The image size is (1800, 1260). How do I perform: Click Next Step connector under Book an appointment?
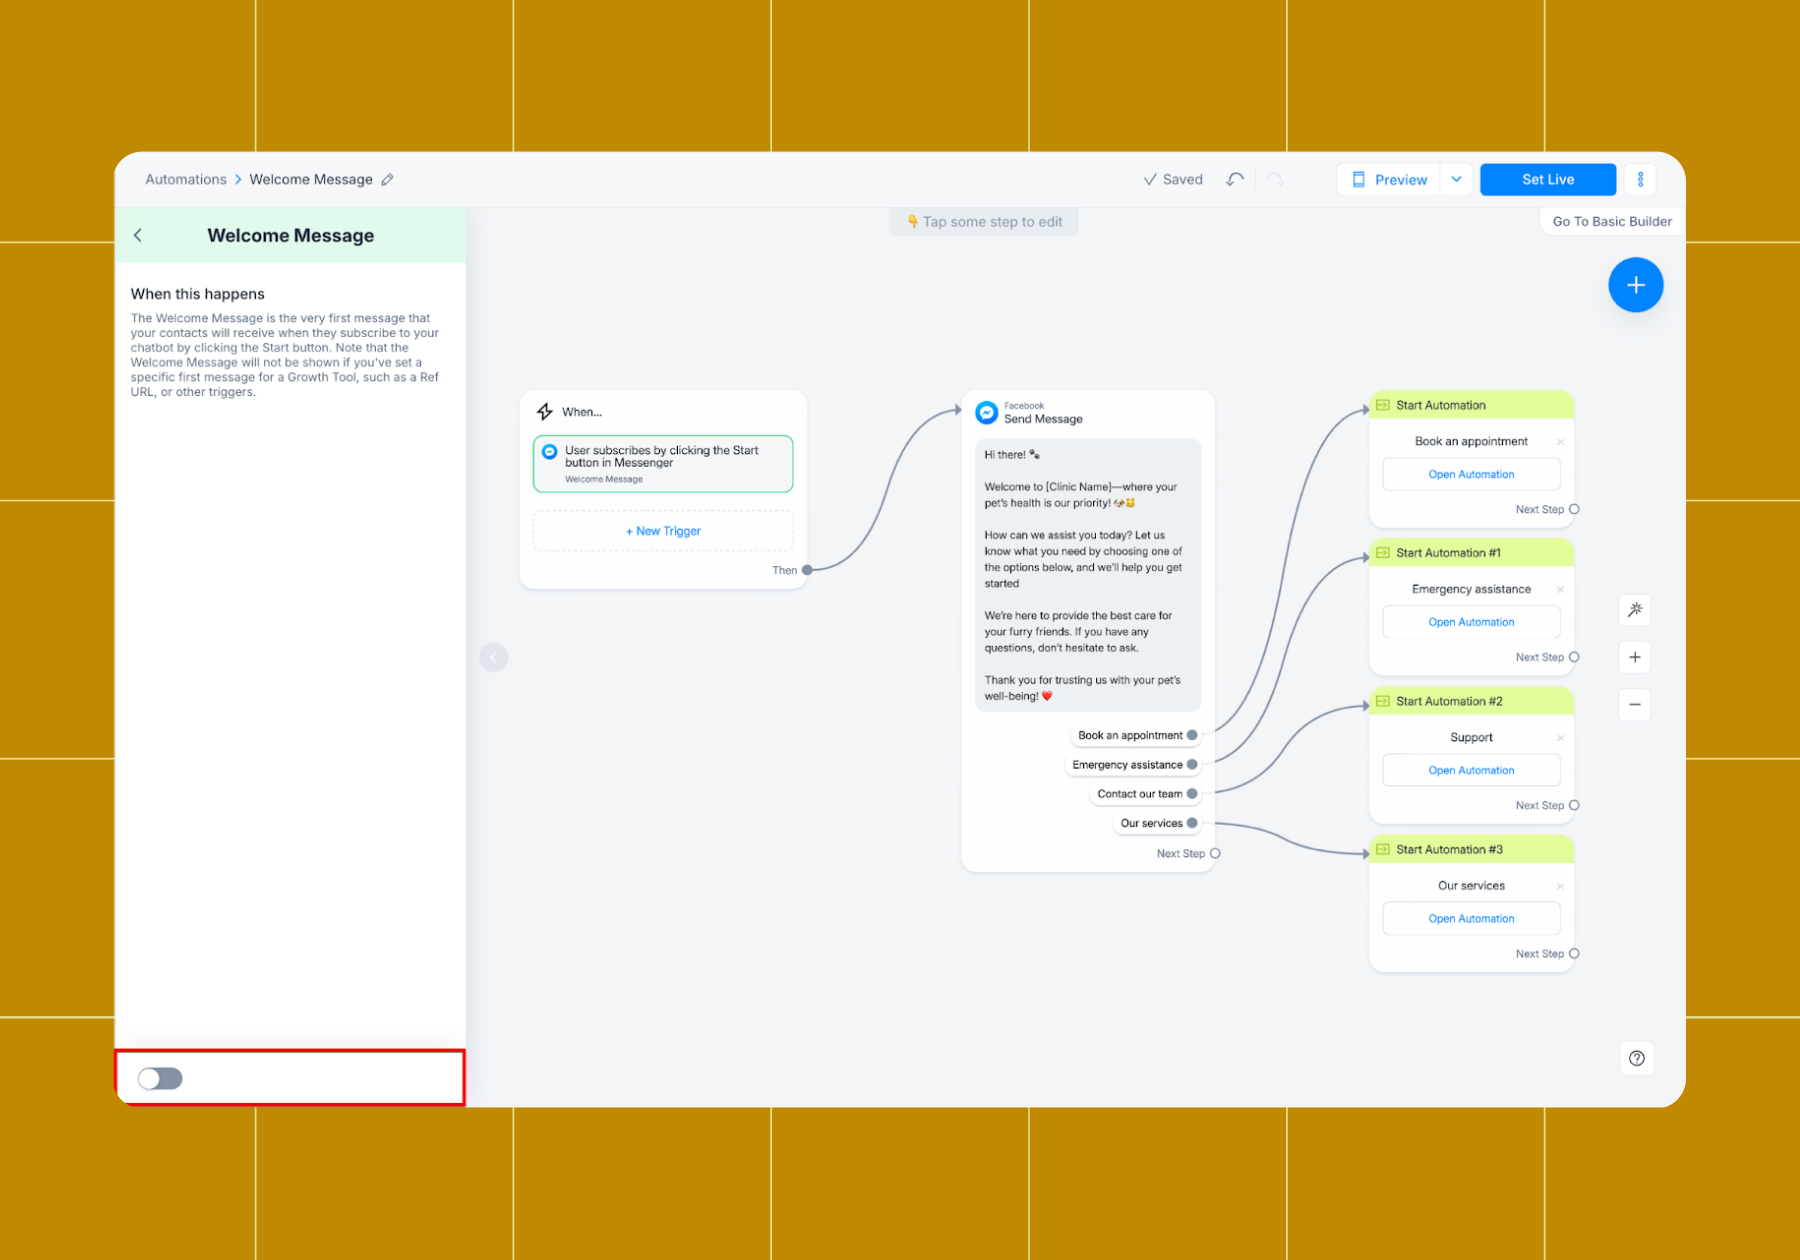click(1574, 509)
